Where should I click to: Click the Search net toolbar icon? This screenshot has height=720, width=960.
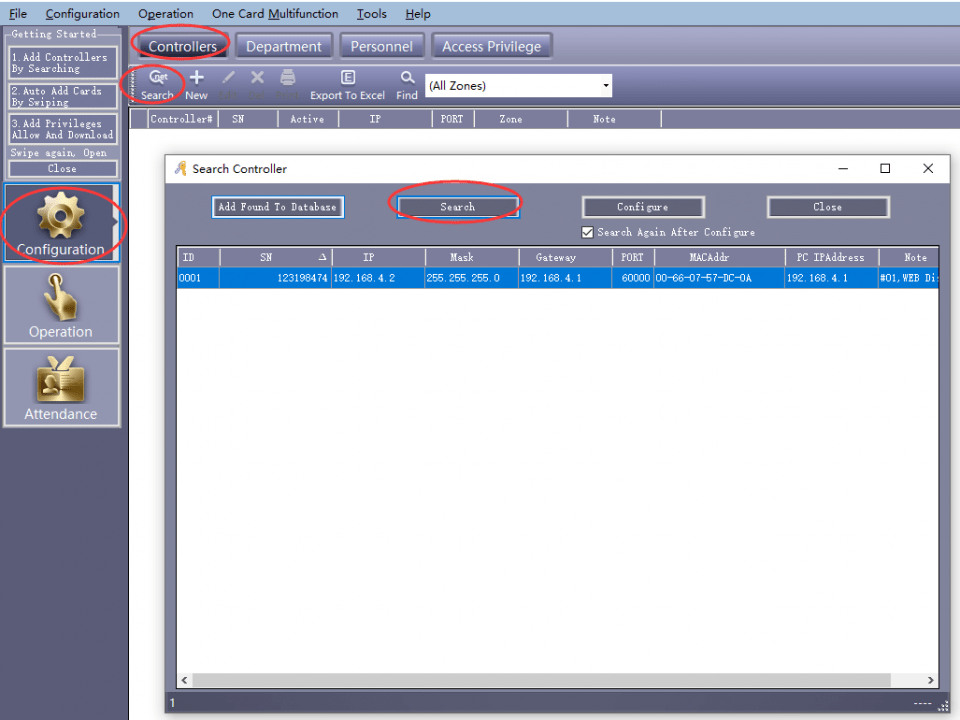point(157,78)
